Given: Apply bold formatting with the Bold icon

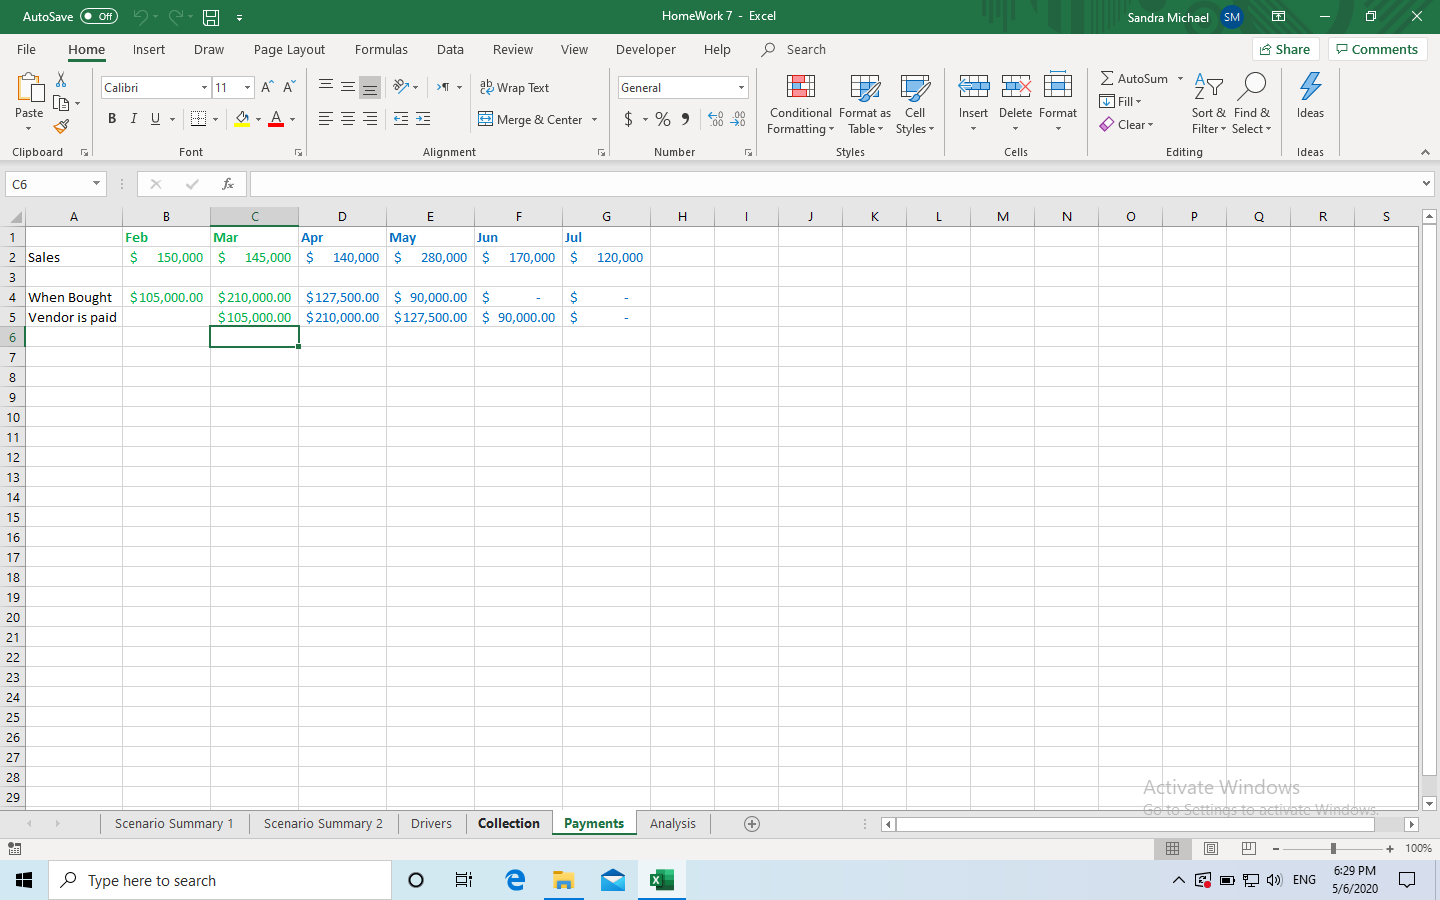Looking at the screenshot, I should click(x=111, y=119).
